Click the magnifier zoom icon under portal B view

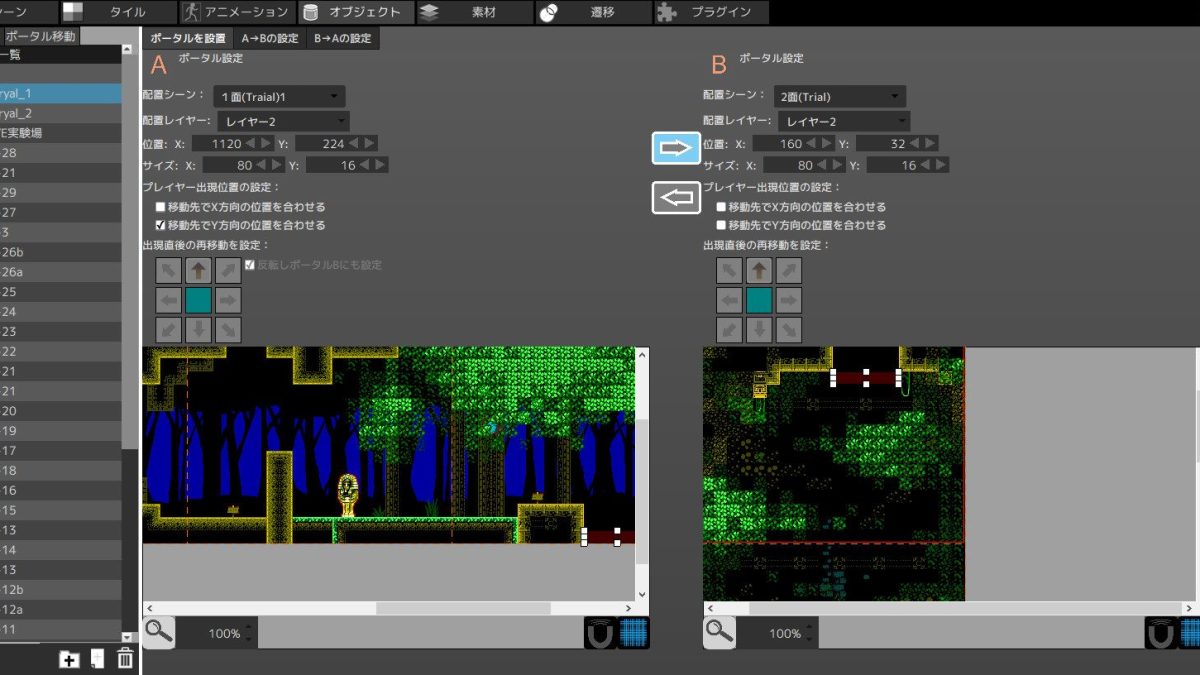point(718,632)
